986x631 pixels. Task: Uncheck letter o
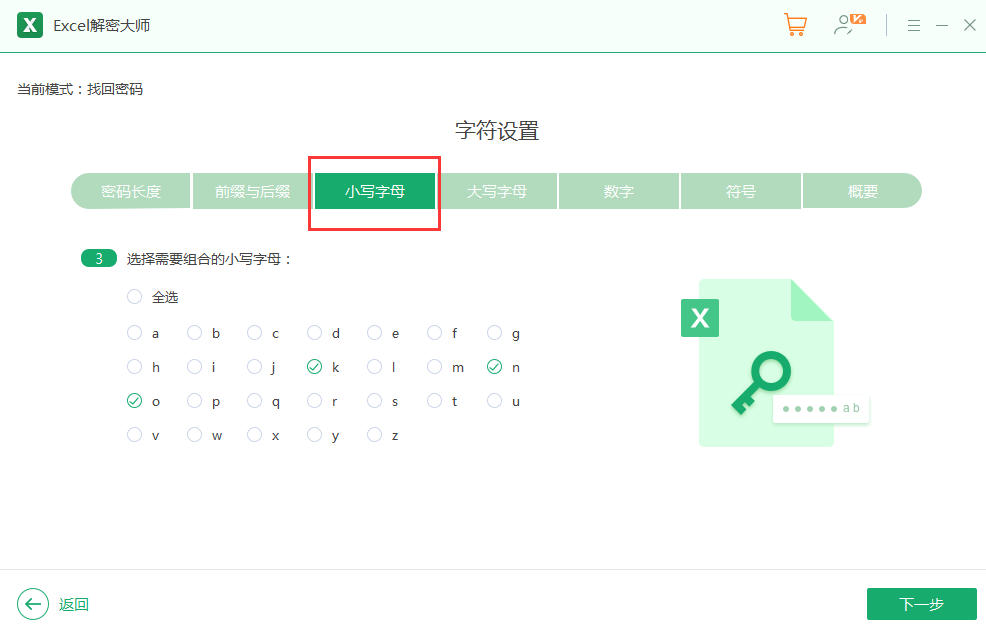pyautogui.click(x=135, y=401)
